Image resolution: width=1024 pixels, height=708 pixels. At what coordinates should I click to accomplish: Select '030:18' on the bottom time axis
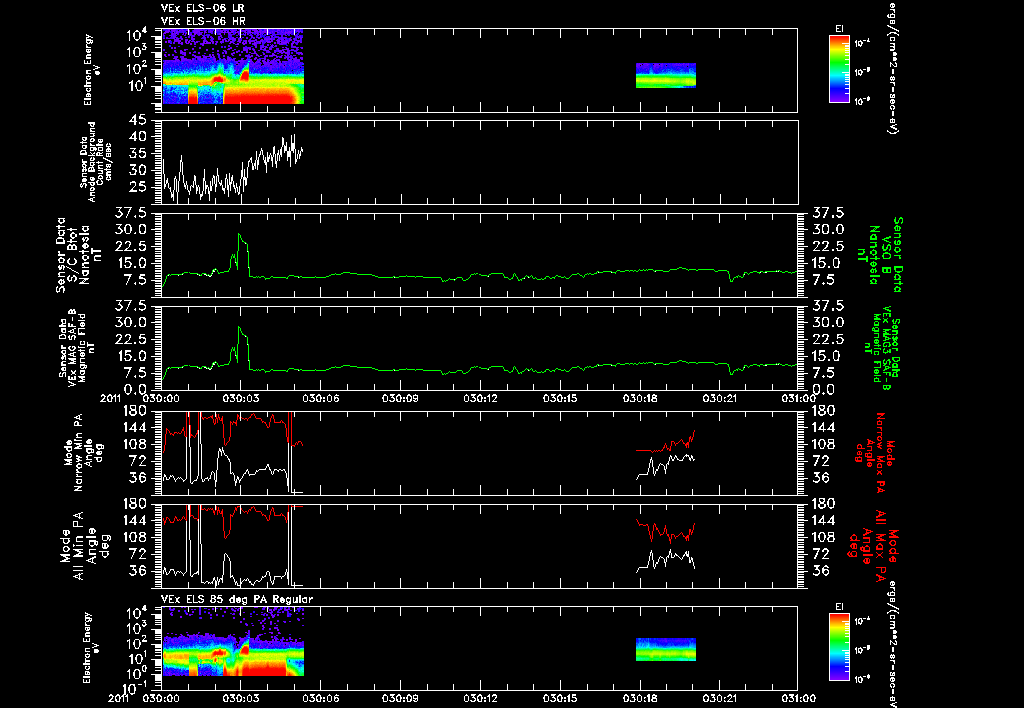coord(641,698)
